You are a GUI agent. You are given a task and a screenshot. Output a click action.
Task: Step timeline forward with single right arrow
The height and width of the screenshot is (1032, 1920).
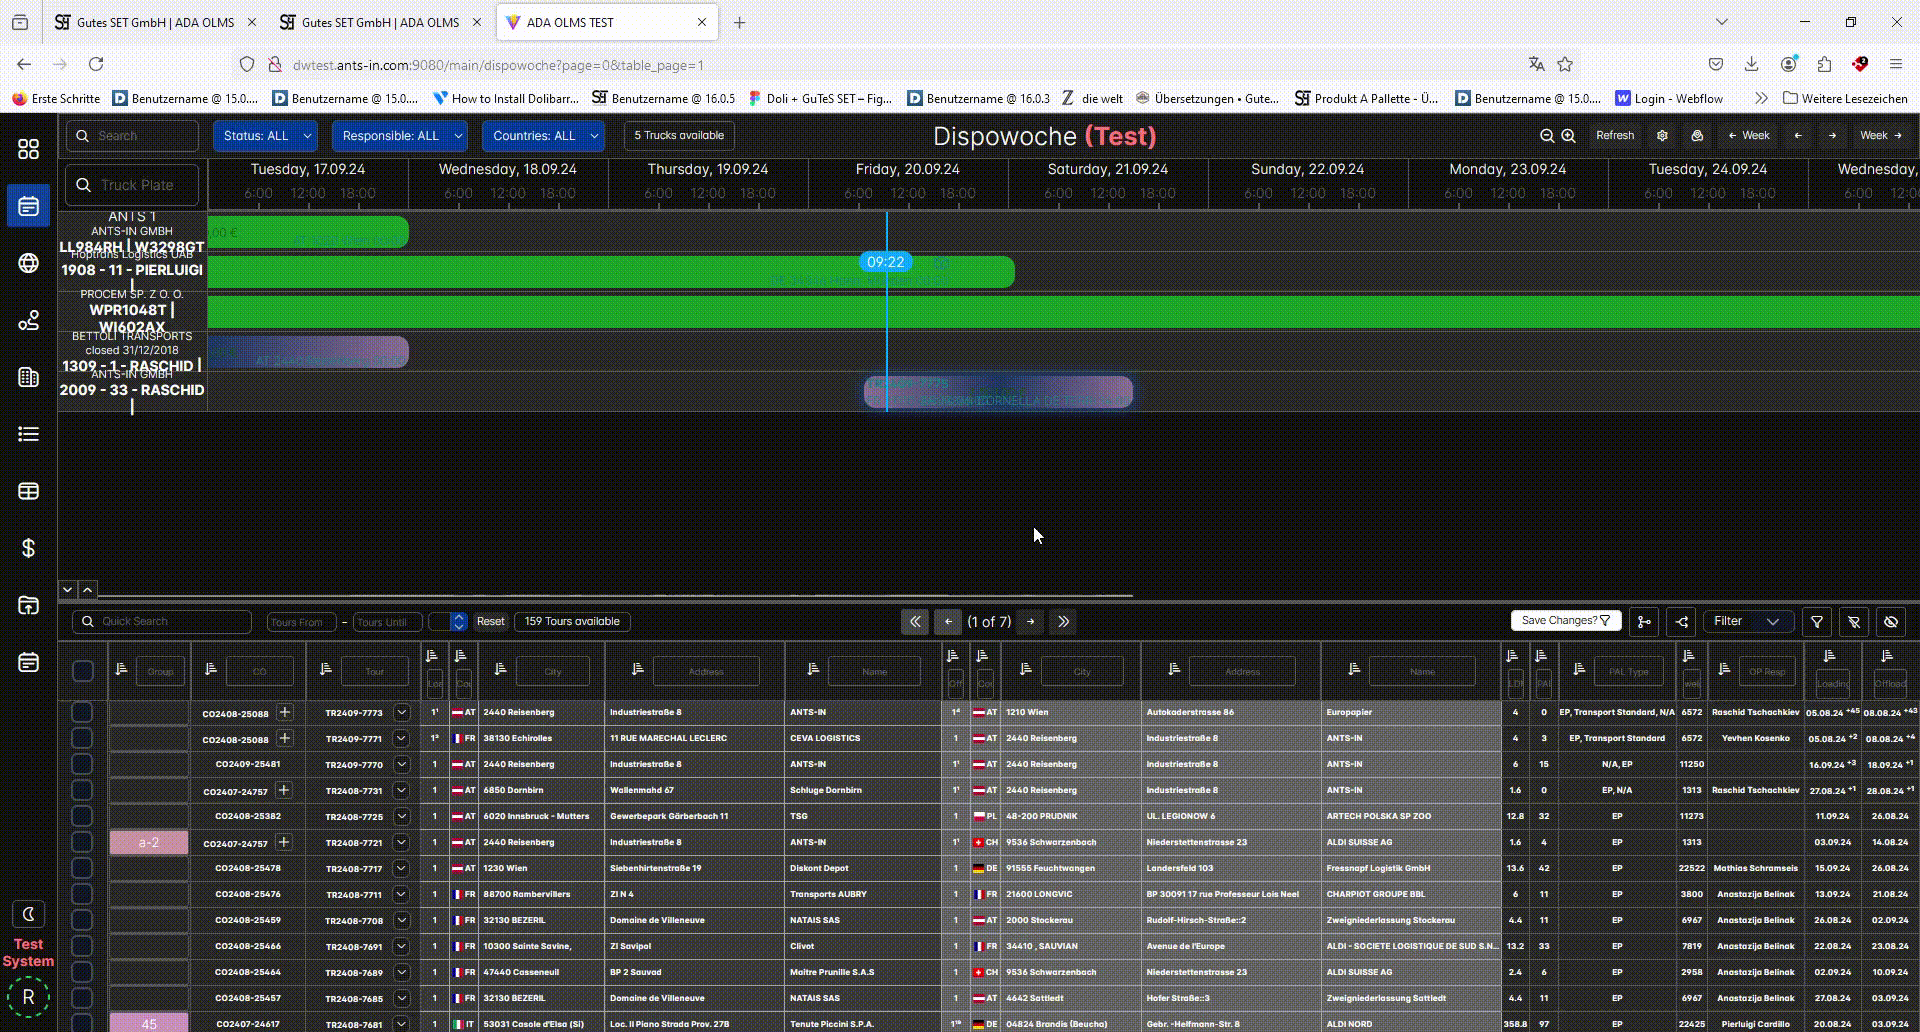click(1832, 136)
